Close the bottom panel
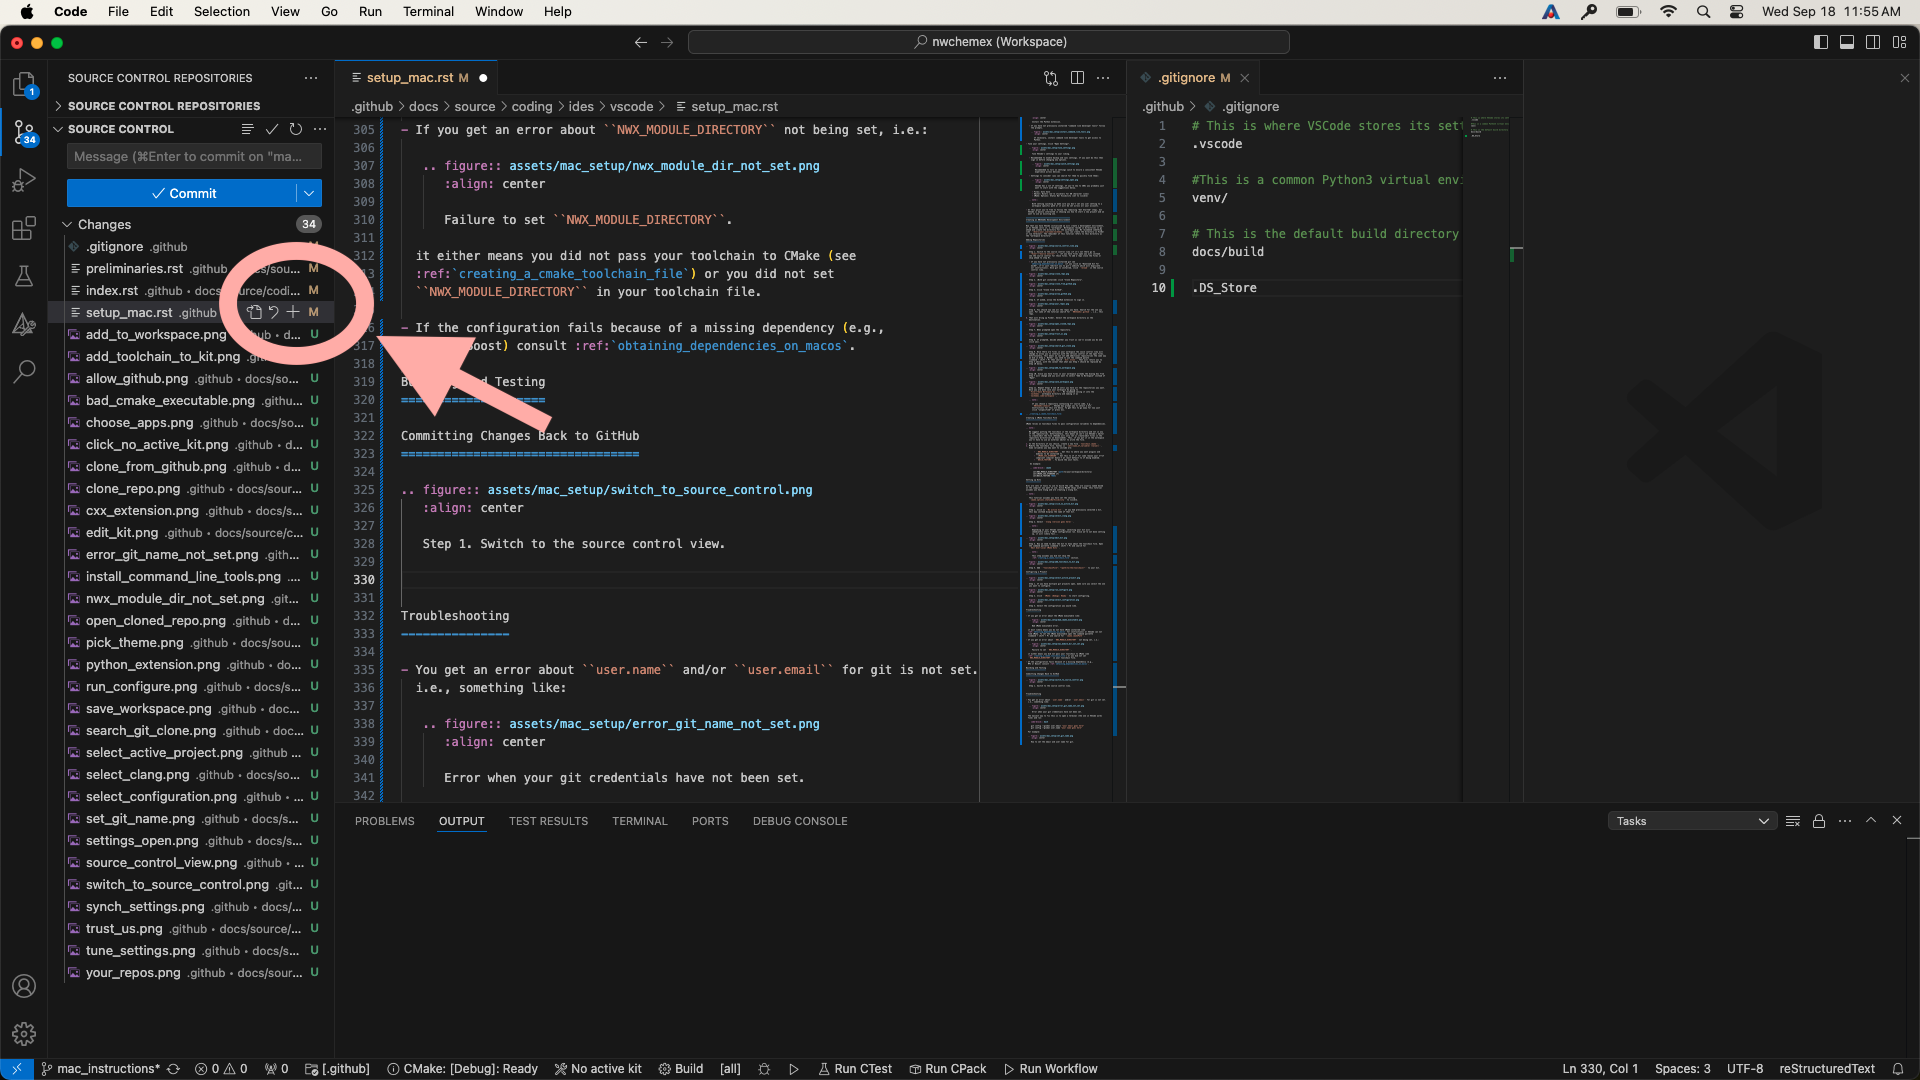This screenshot has width=1920, height=1080. click(x=1897, y=820)
